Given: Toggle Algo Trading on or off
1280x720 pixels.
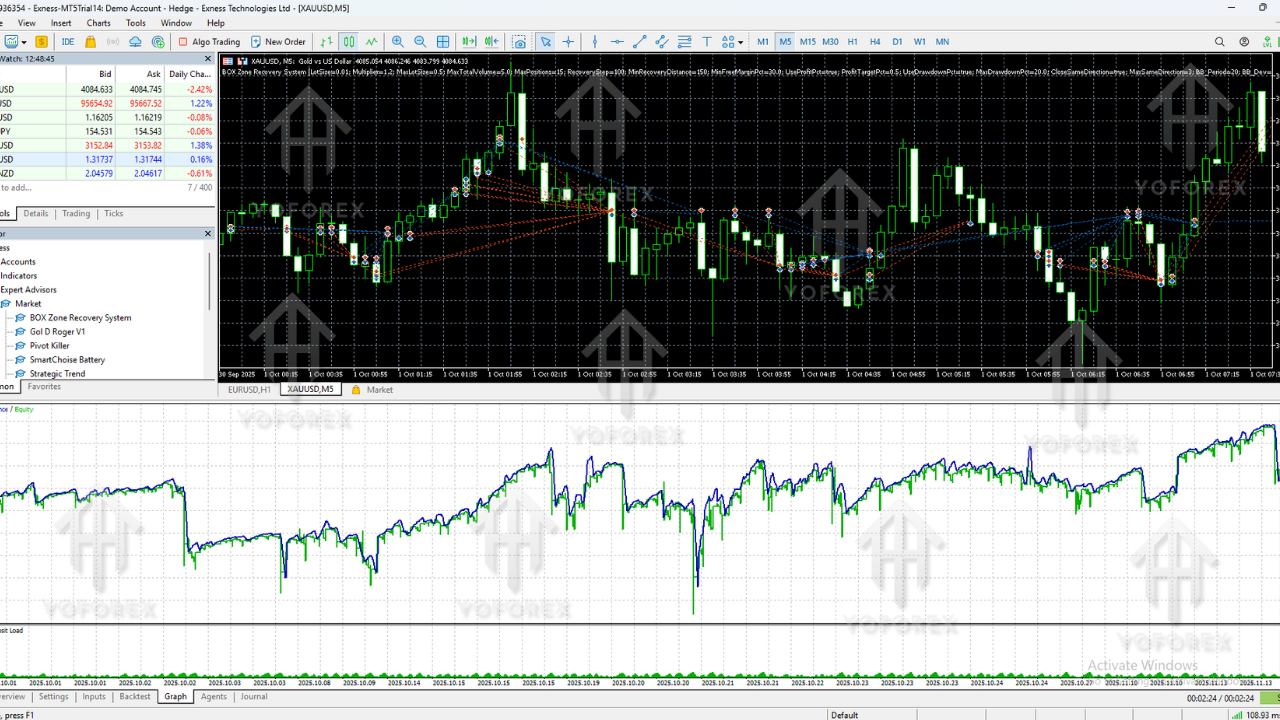Looking at the screenshot, I should [209, 42].
